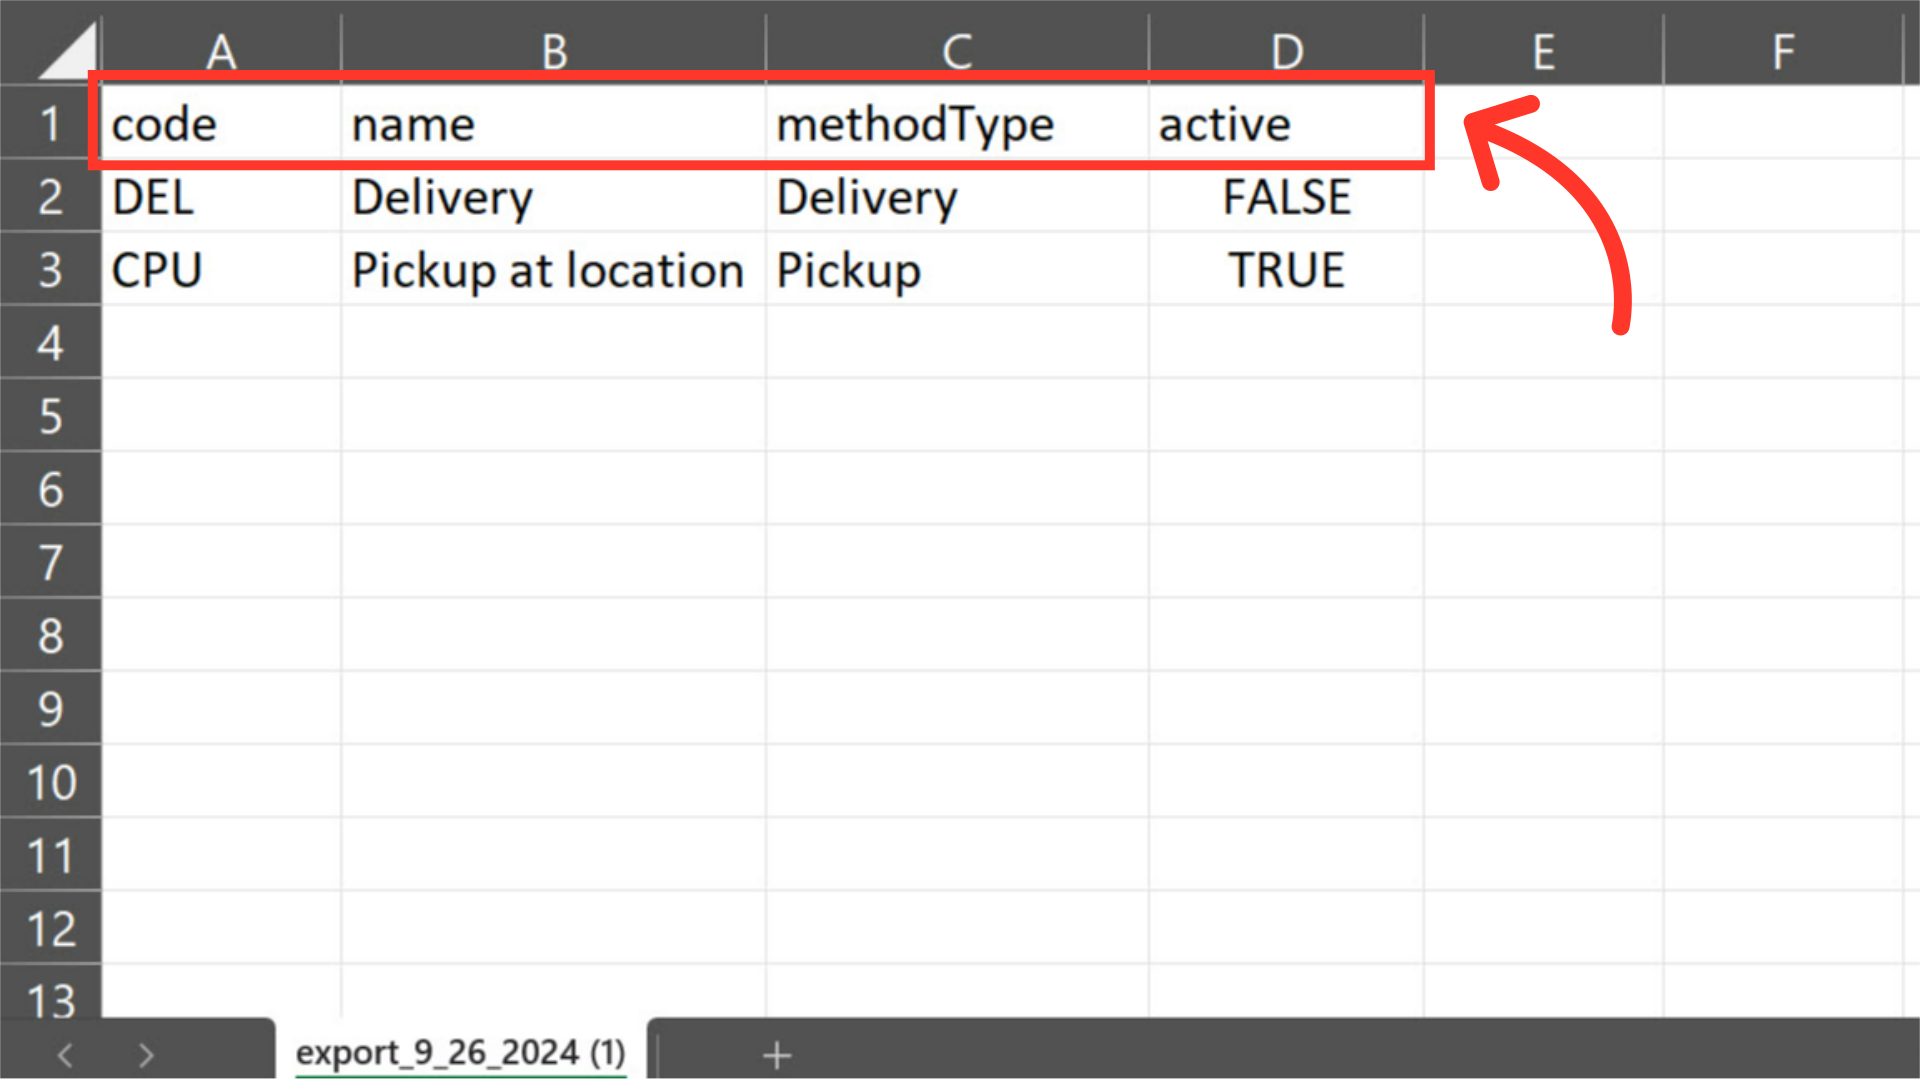Select the cell containing 'CPU'
The height and width of the screenshot is (1080, 1920).
pos(221,270)
